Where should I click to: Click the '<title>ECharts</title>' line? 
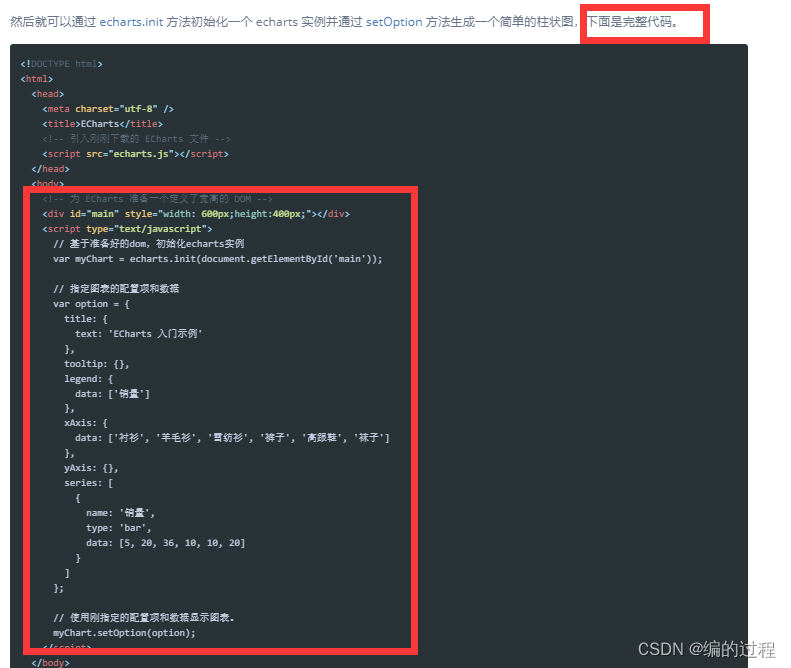(102, 124)
